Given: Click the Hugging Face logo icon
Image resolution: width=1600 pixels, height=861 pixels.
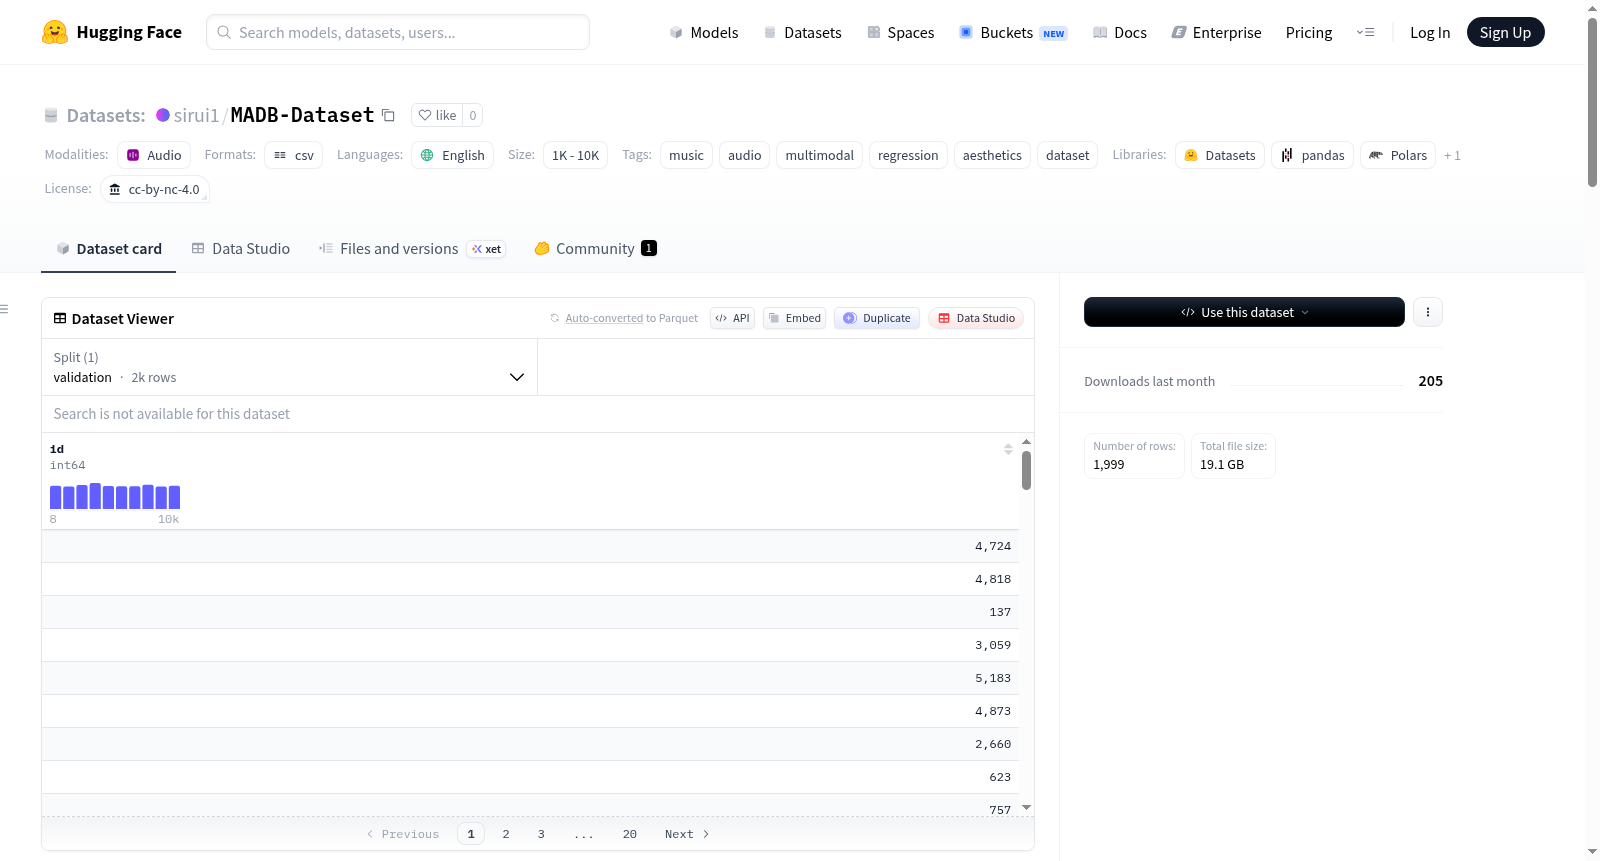Looking at the screenshot, I should click(x=55, y=32).
